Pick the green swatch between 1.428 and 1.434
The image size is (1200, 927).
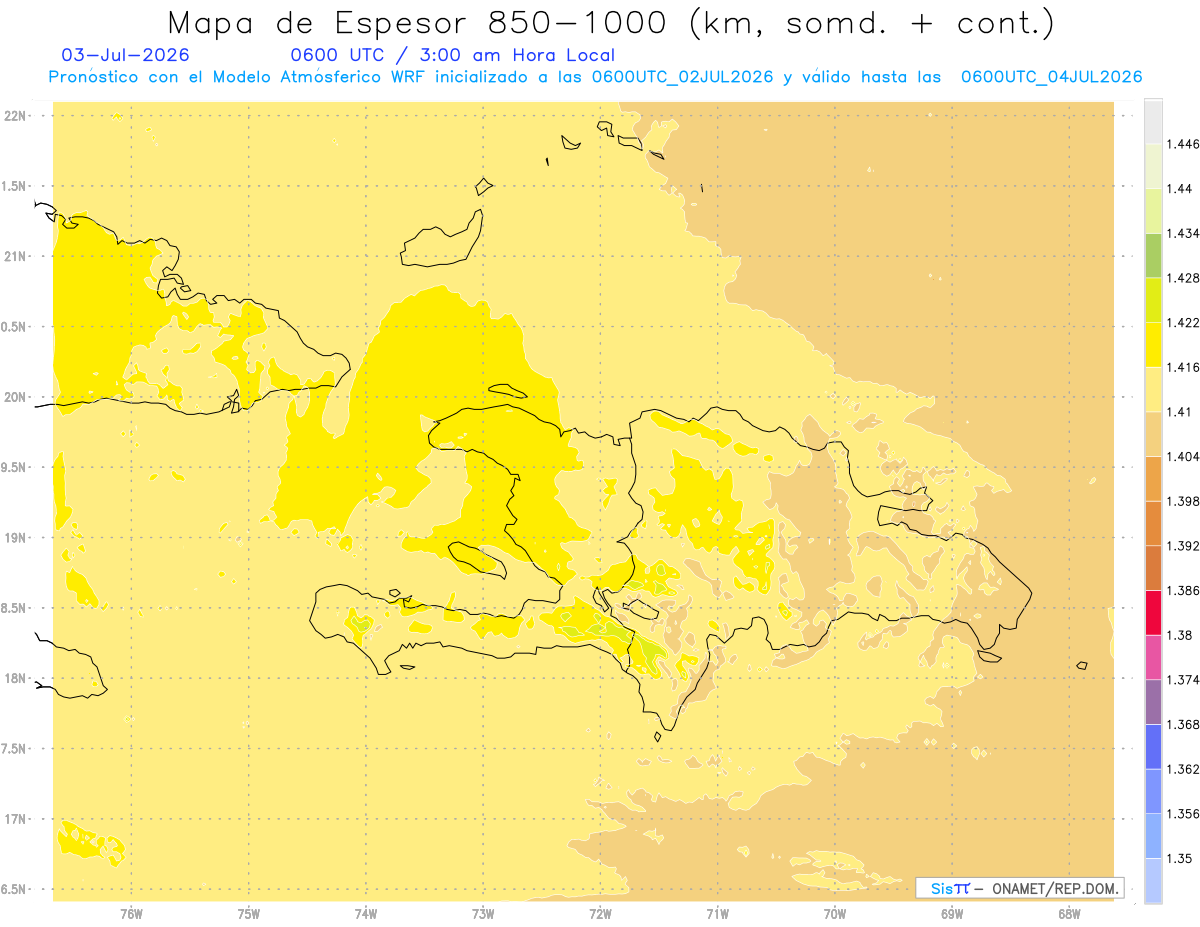[x=1153, y=256]
